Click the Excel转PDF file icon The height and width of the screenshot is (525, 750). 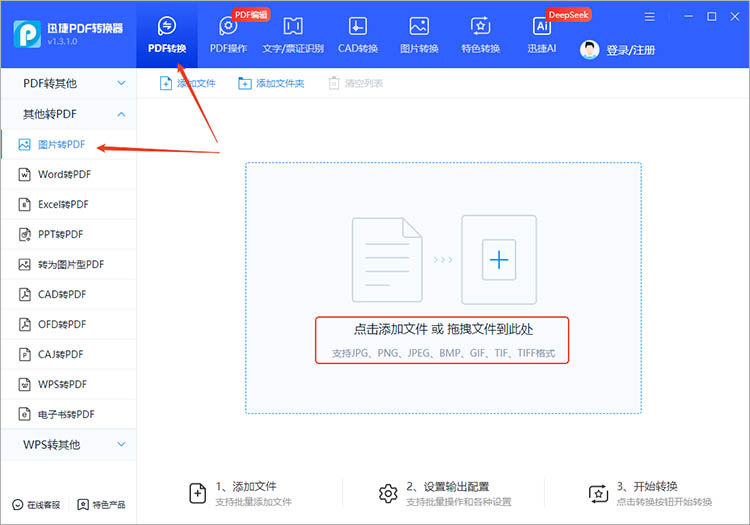pyautogui.click(x=24, y=205)
